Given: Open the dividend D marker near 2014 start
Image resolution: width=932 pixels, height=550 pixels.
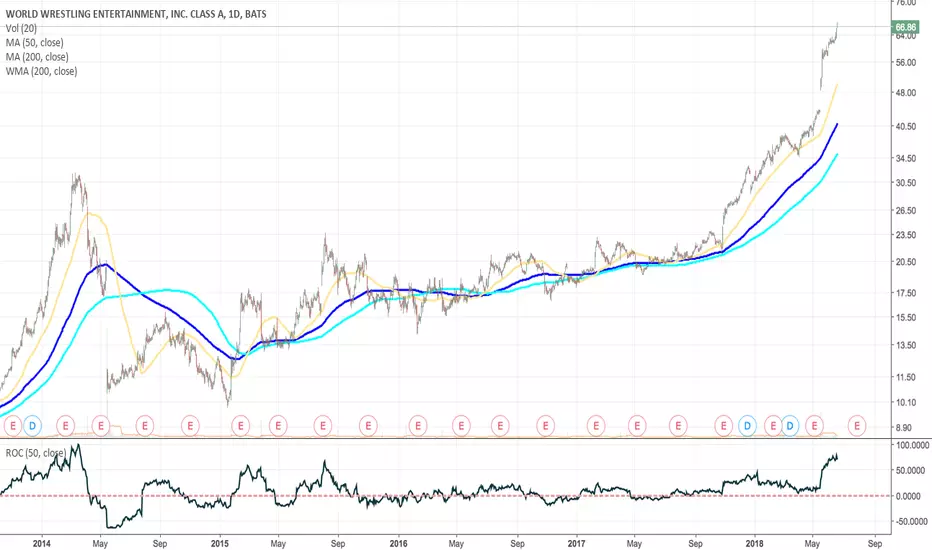Looking at the screenshot, I should tap(33, 426).
